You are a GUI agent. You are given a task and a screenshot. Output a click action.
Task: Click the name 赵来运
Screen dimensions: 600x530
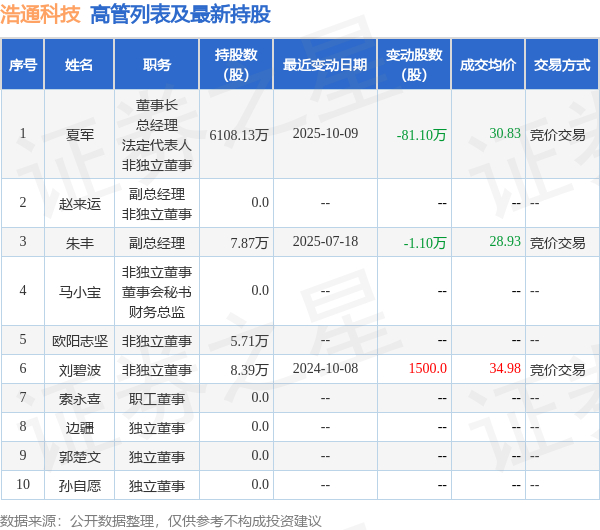coord(80,204)
